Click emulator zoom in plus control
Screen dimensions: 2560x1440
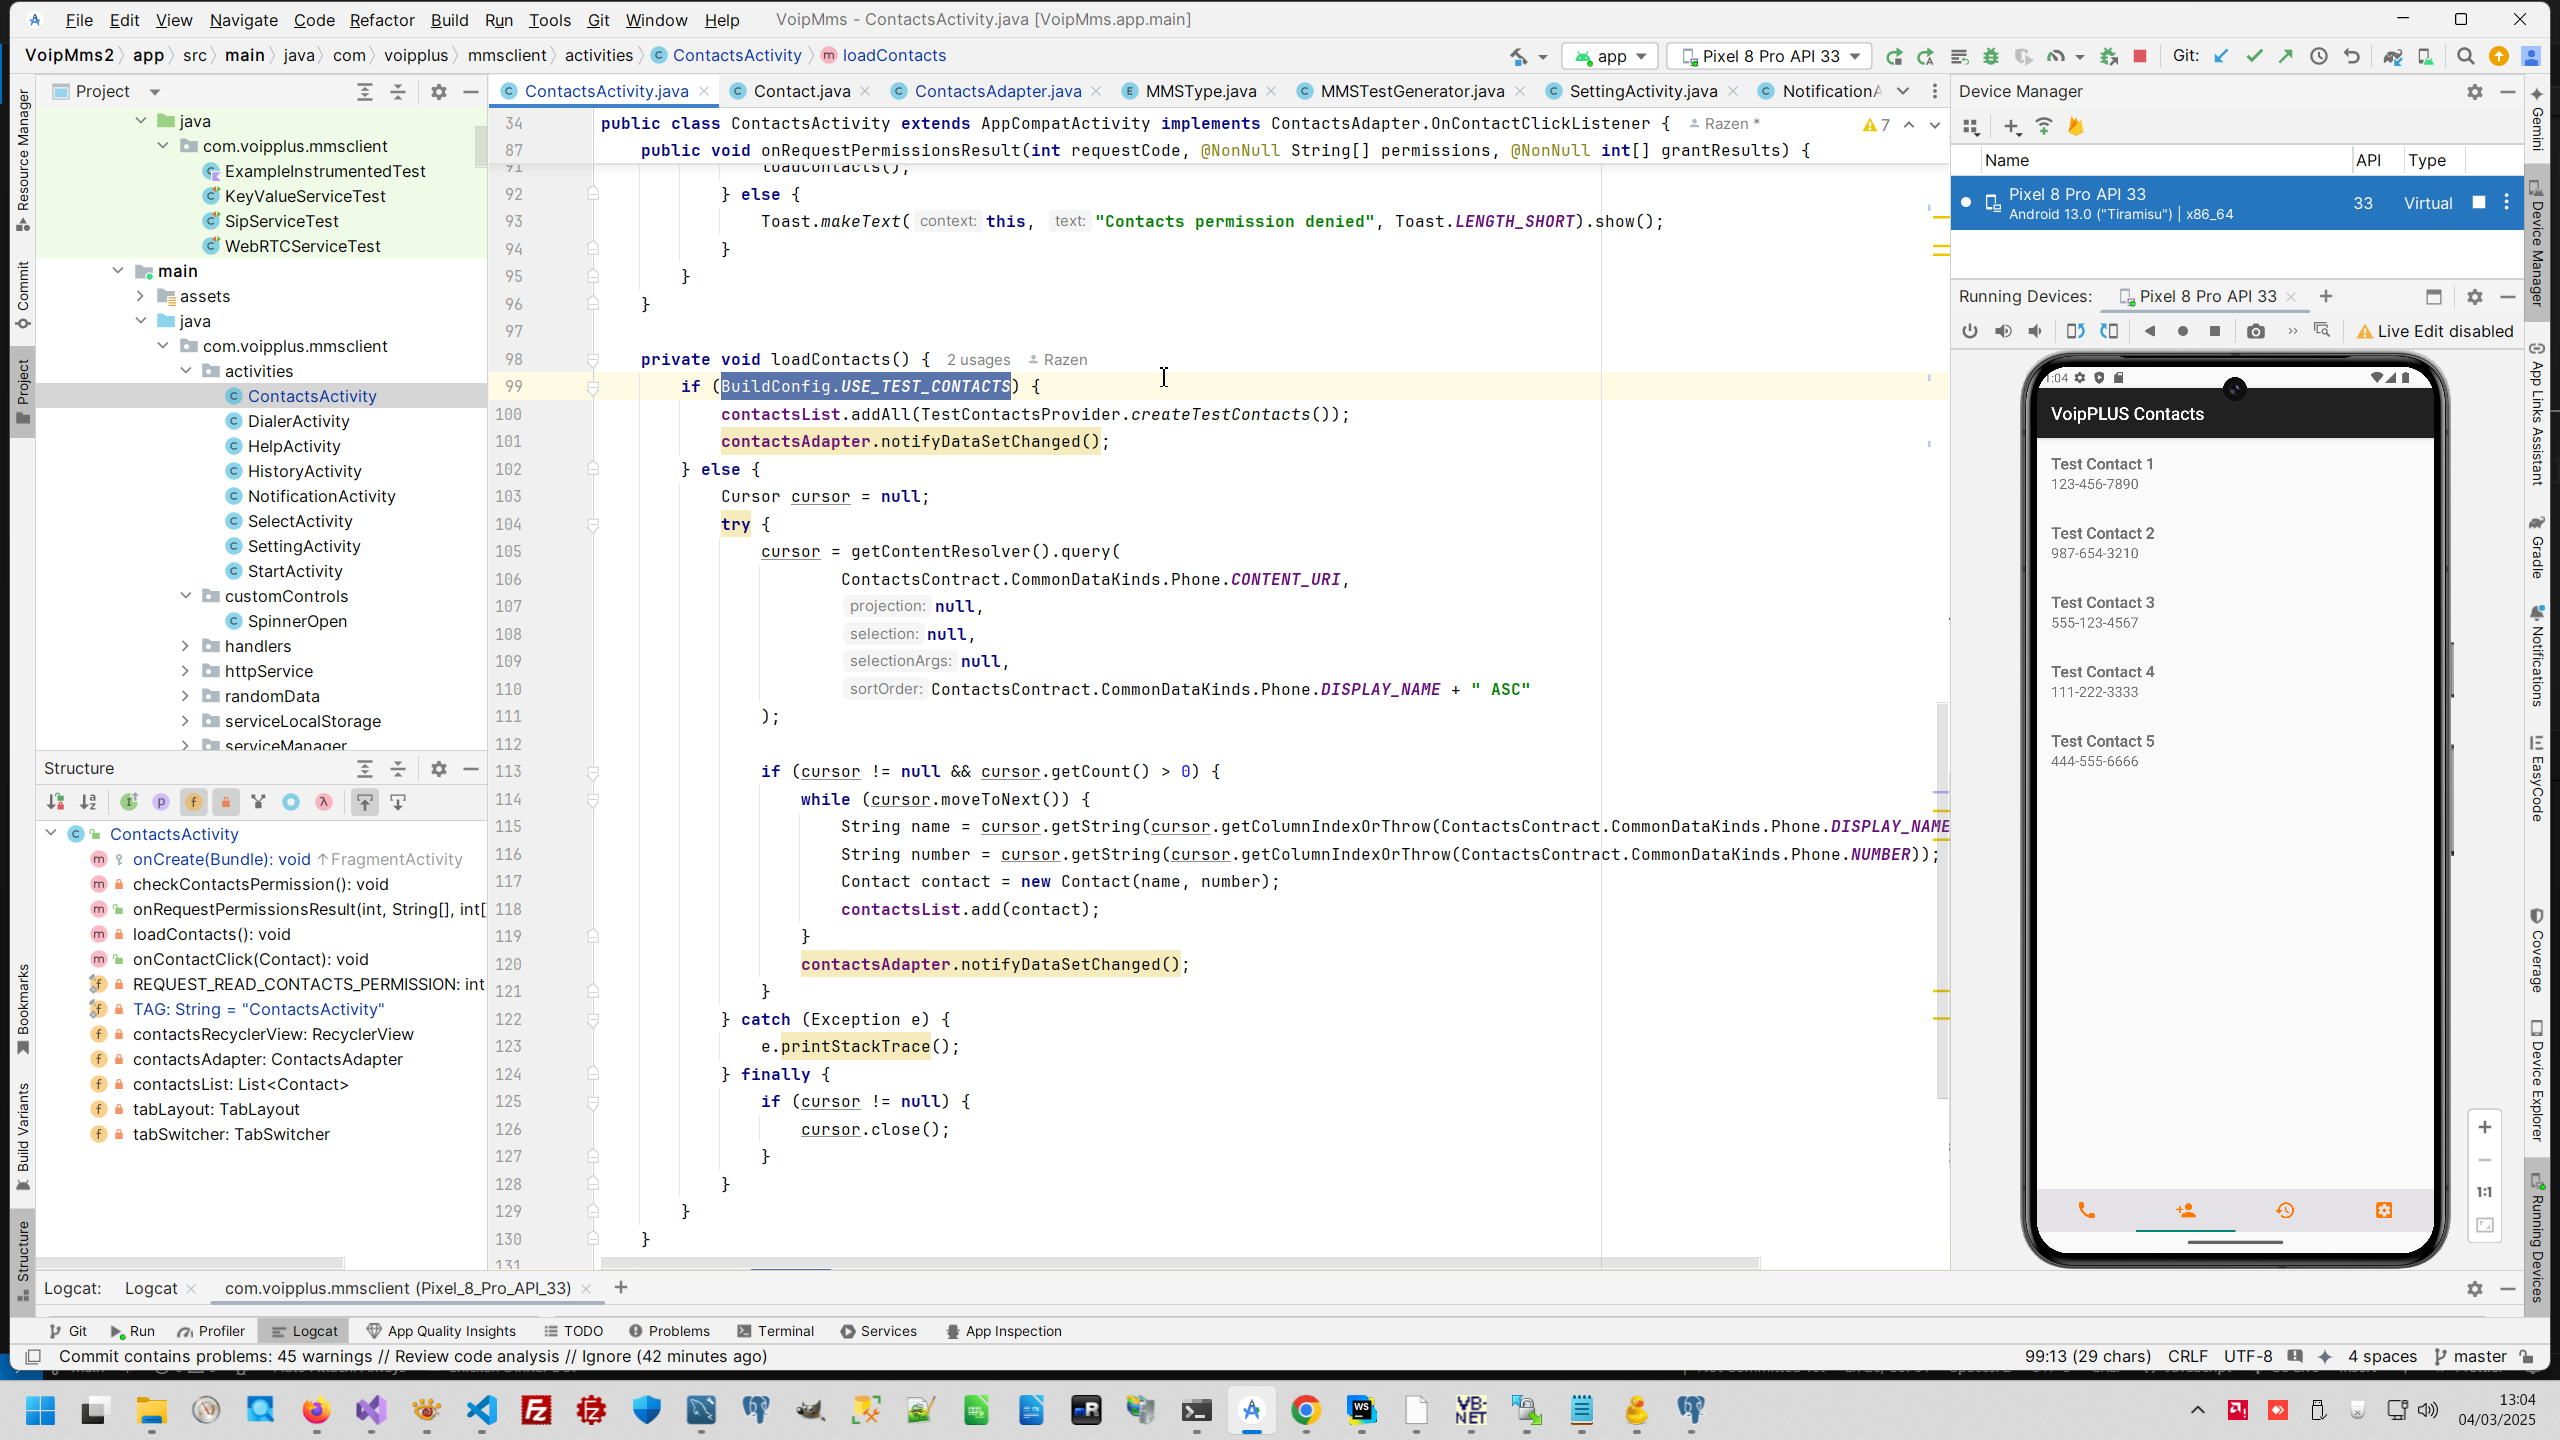click(2484, 1127)
